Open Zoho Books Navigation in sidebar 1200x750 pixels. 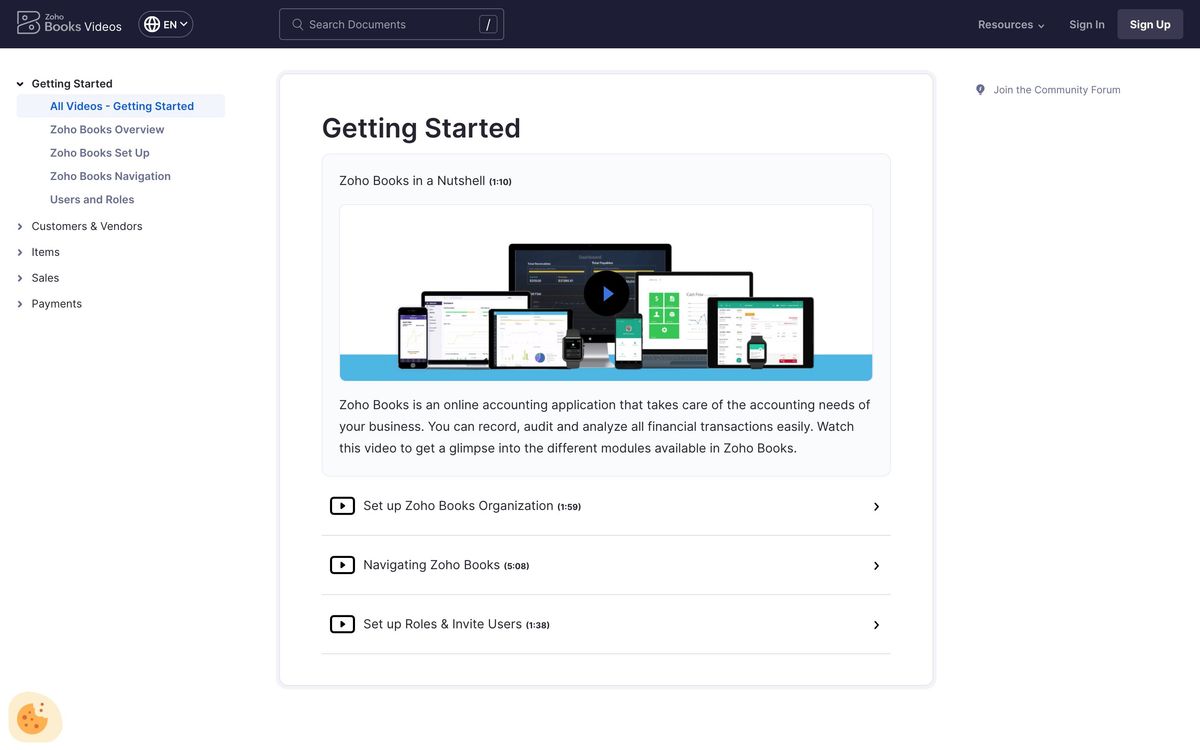(x=110, y=176)
